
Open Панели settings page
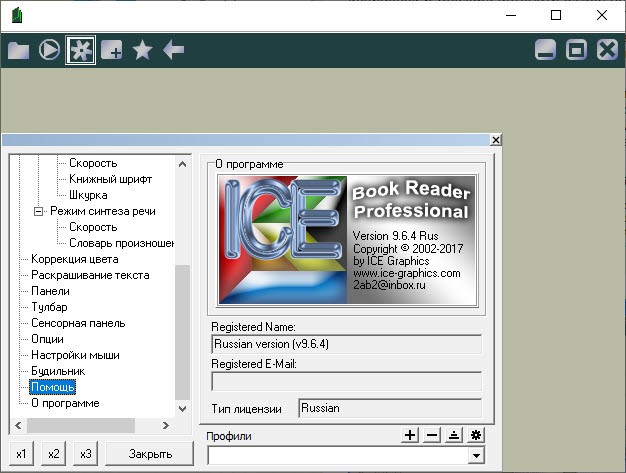pyautogui.click(x=50, y=291)
